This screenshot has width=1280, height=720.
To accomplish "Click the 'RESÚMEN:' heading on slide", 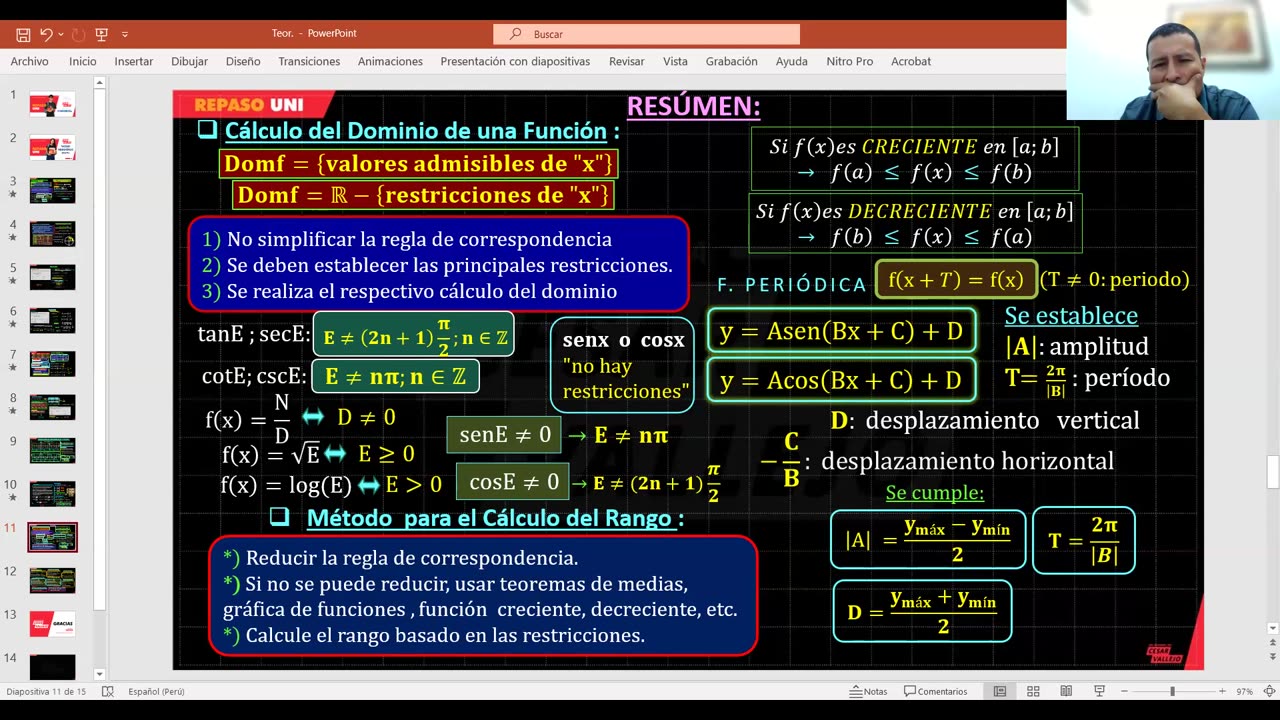I will 693,106.
